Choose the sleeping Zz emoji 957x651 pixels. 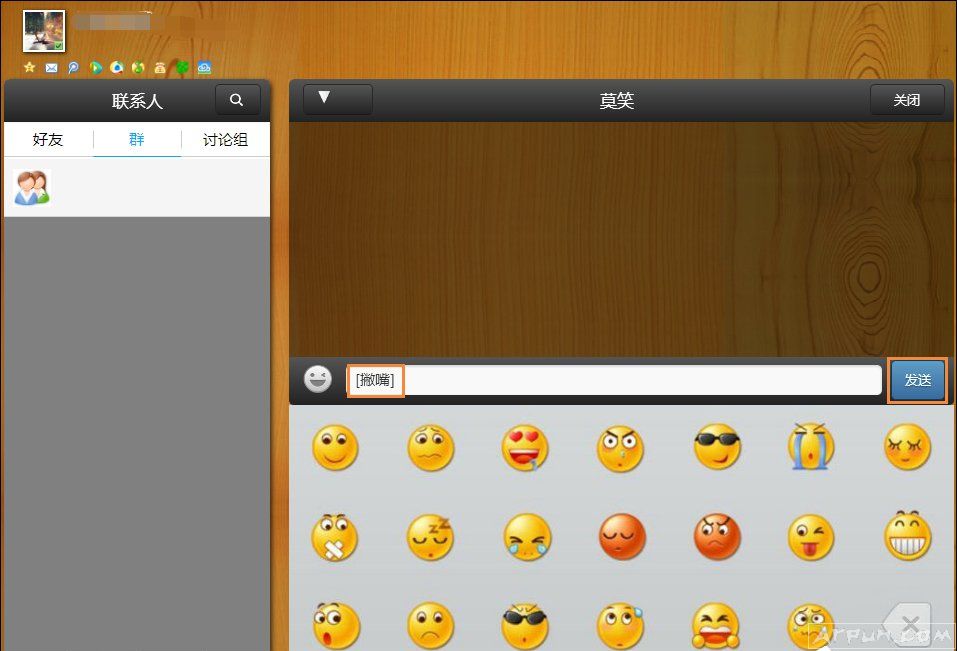430,538
